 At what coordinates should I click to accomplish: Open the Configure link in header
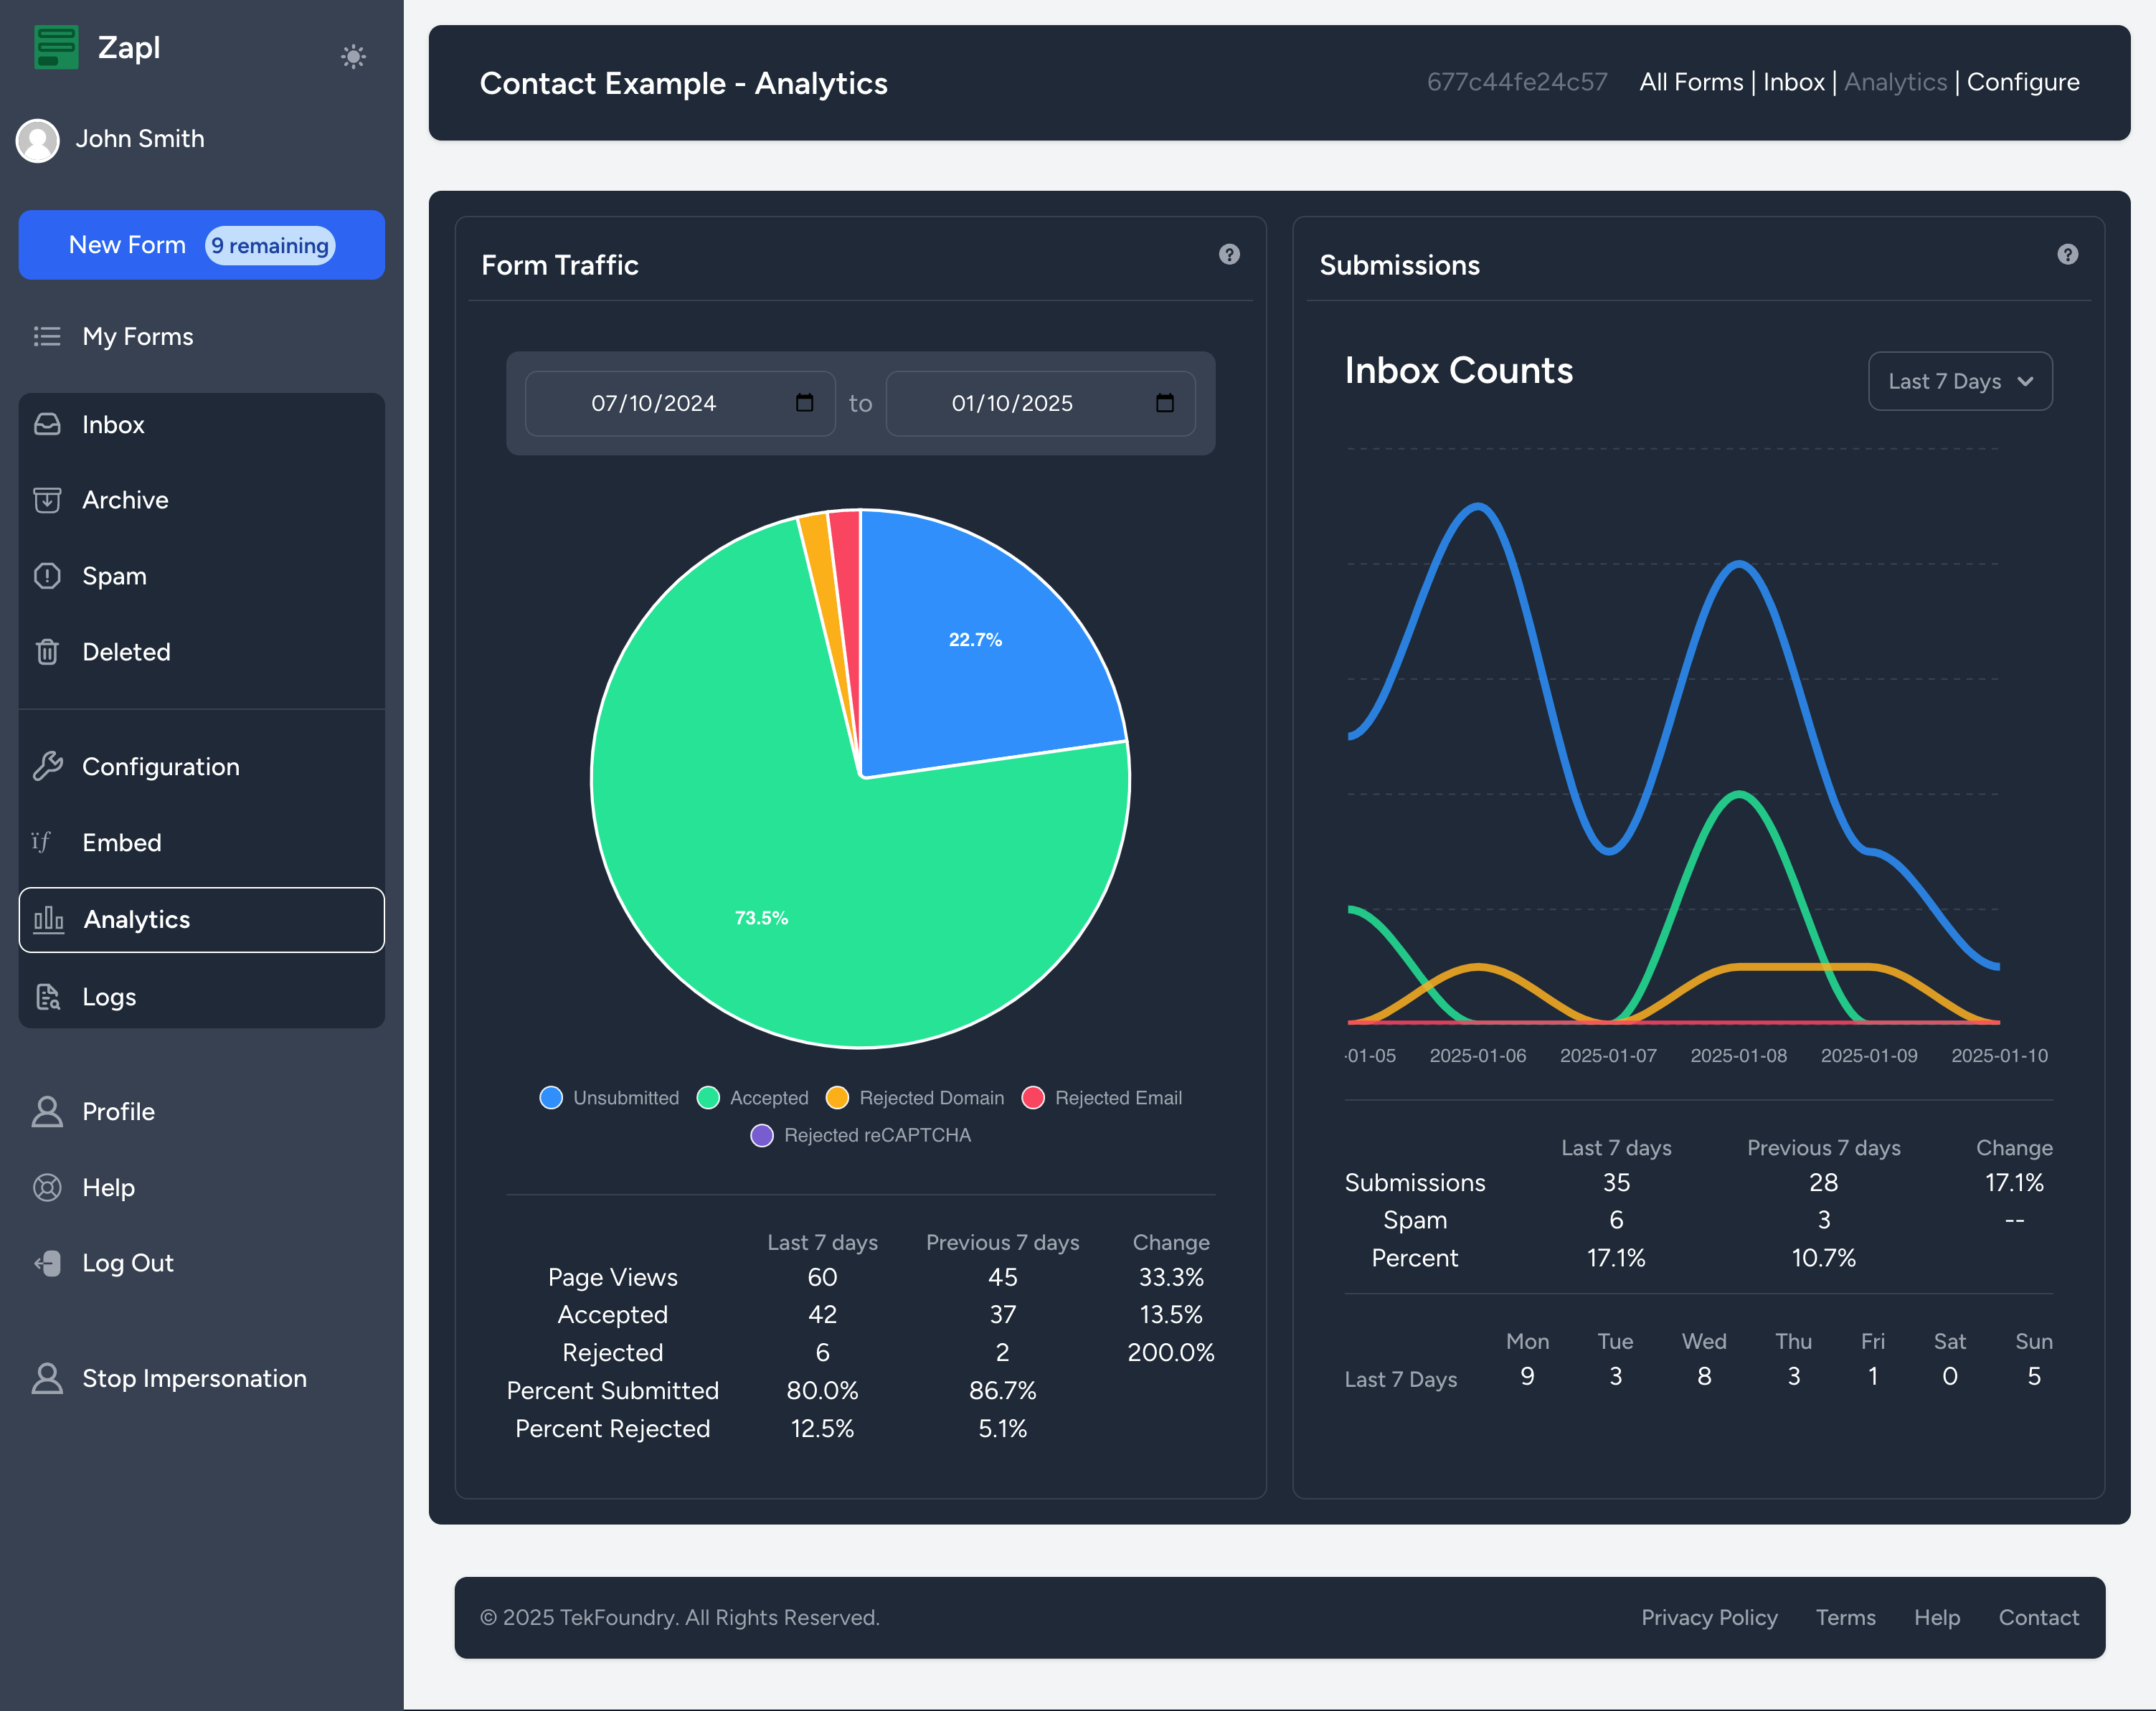tap(2022, 82)
